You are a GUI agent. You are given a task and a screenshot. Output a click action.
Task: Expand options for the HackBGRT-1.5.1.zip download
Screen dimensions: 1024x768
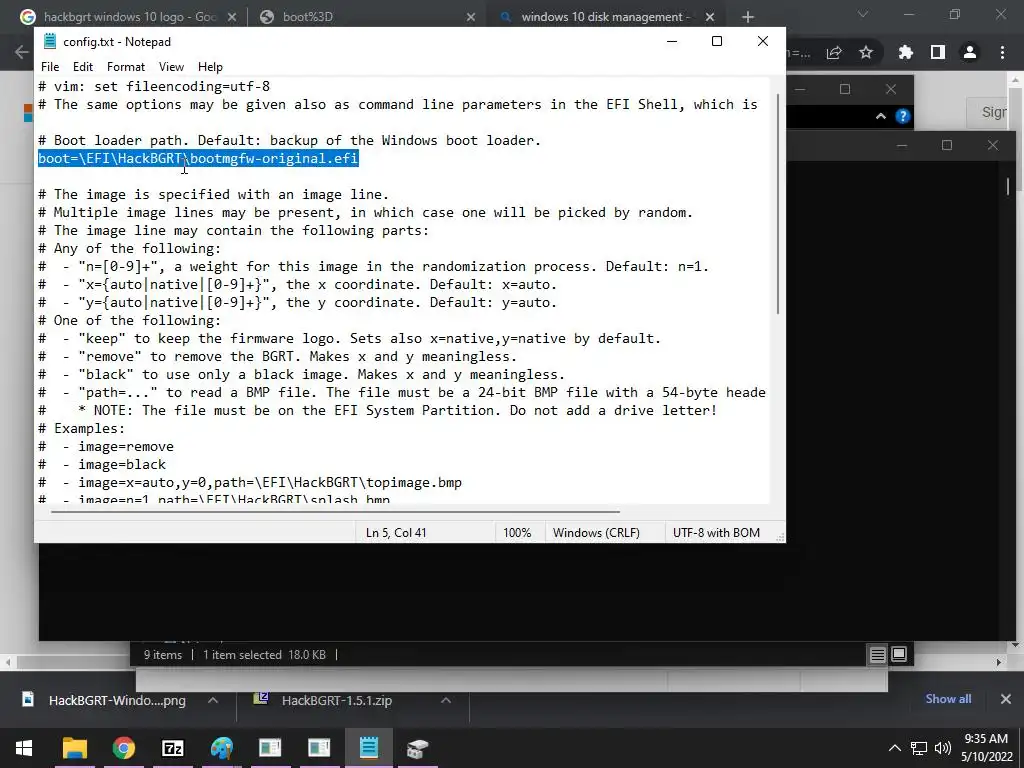tap(446, 700)
